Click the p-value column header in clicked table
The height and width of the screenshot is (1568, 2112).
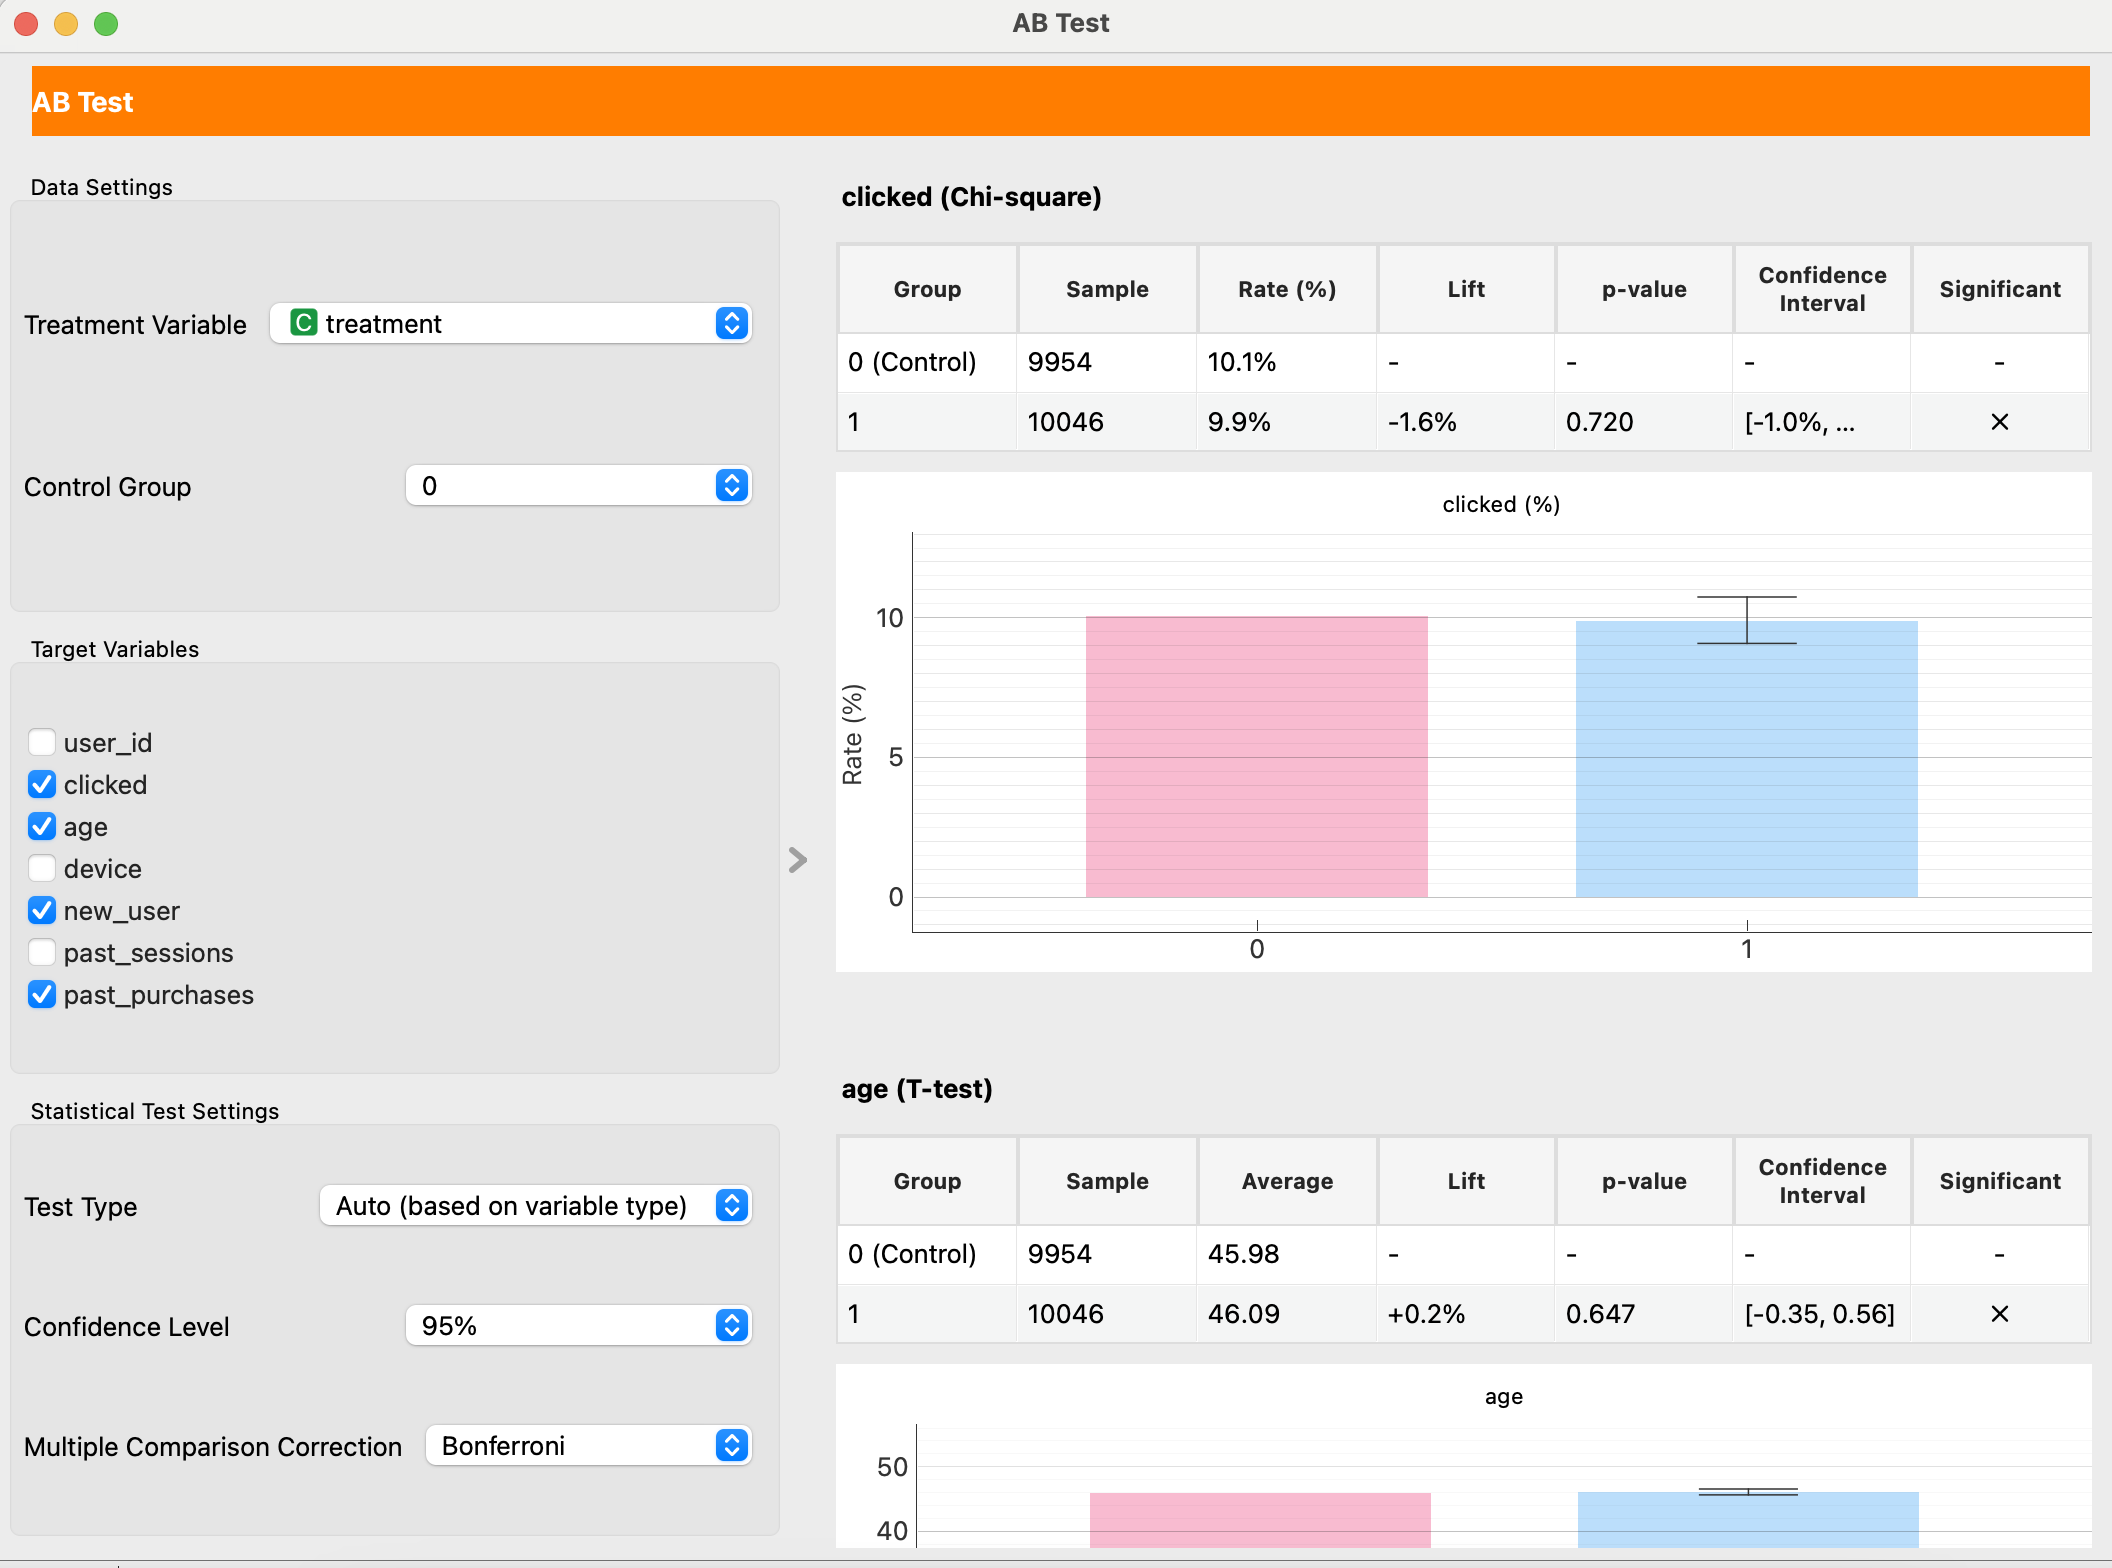coord(1644,289)
